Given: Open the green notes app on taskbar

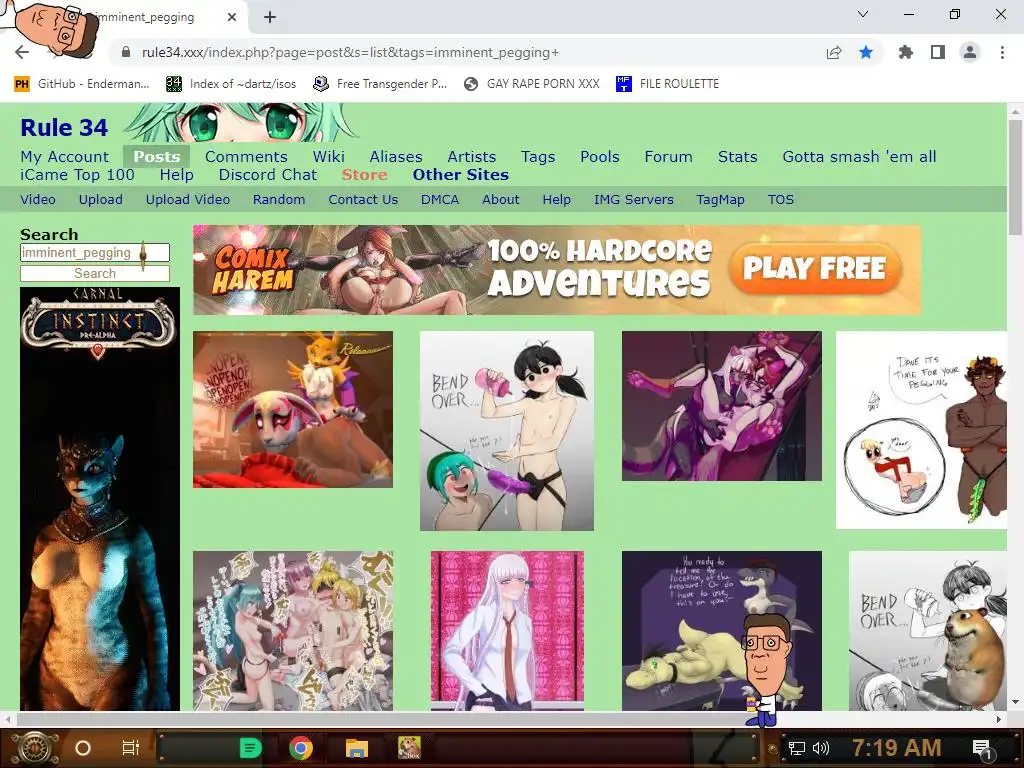Looking at the screenshot, I should pos(250,748).
